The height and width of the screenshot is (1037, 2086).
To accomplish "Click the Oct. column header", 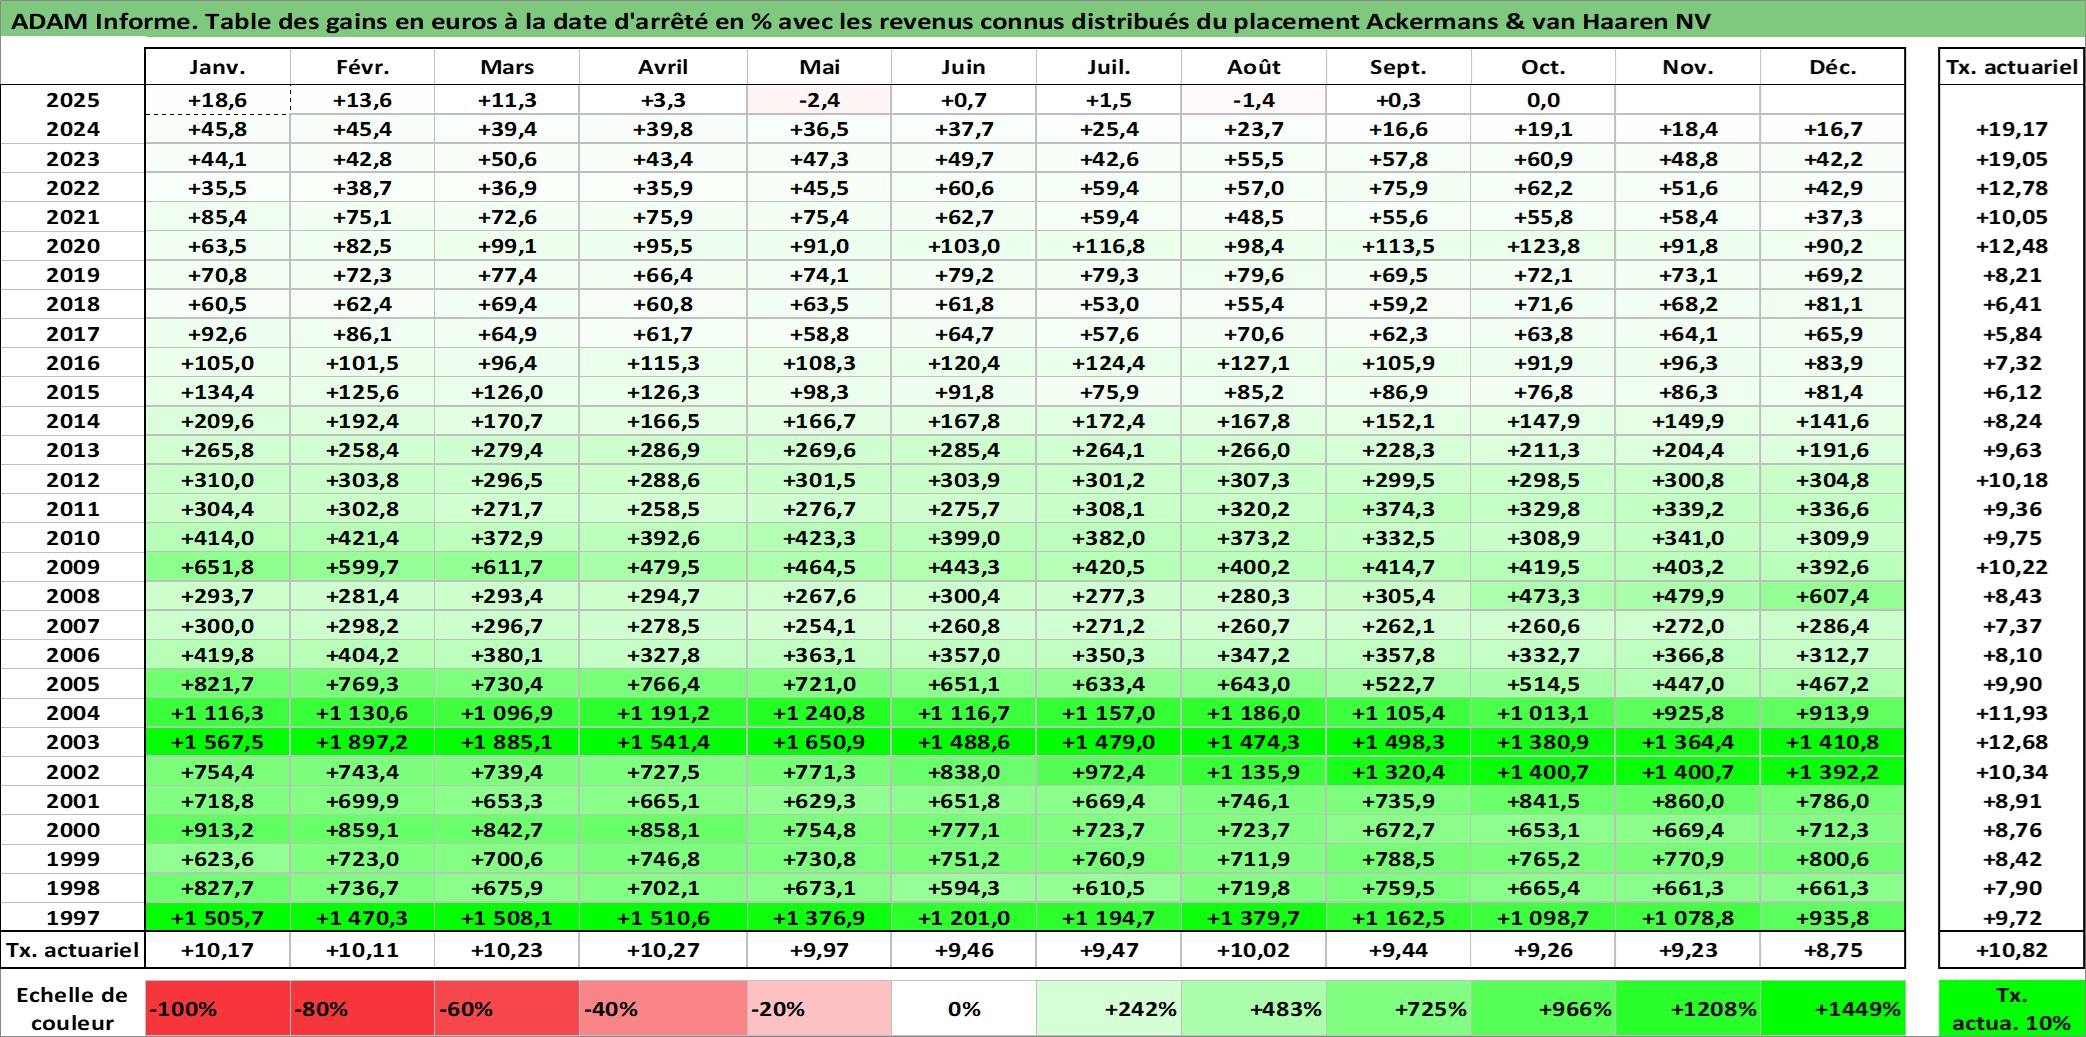I will pos(1544,67).
